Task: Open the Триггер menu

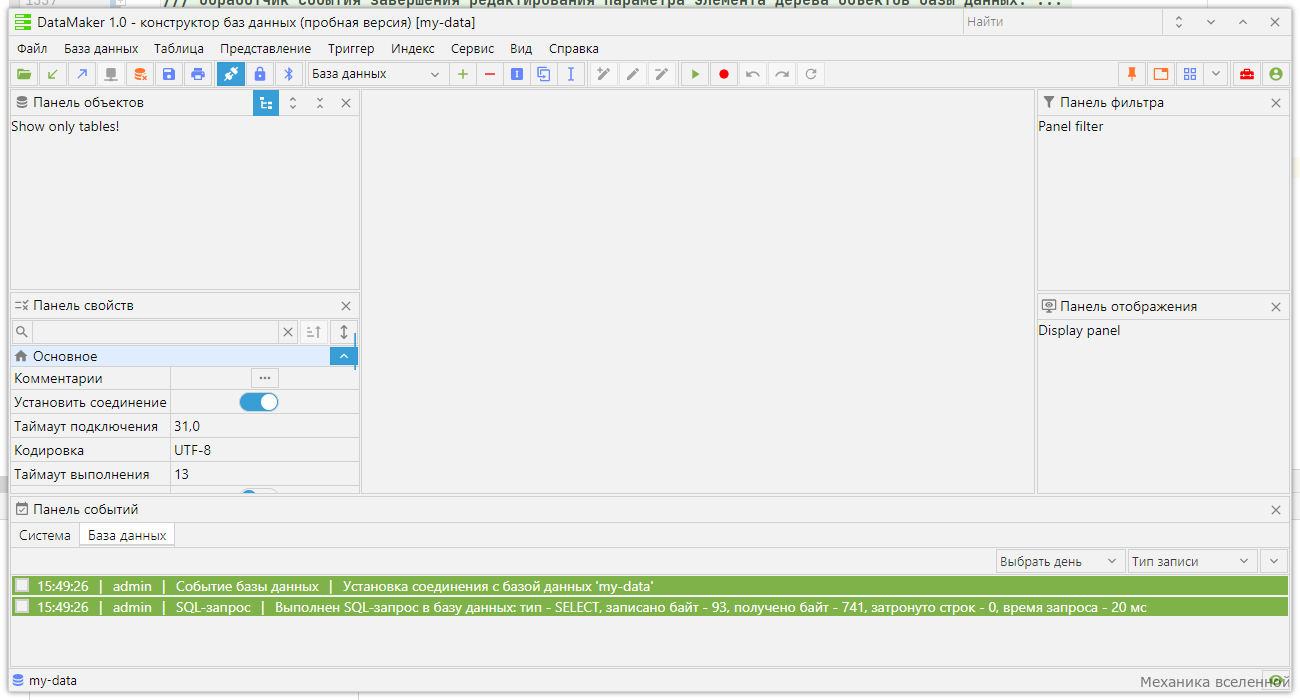Action: (351, 48)
